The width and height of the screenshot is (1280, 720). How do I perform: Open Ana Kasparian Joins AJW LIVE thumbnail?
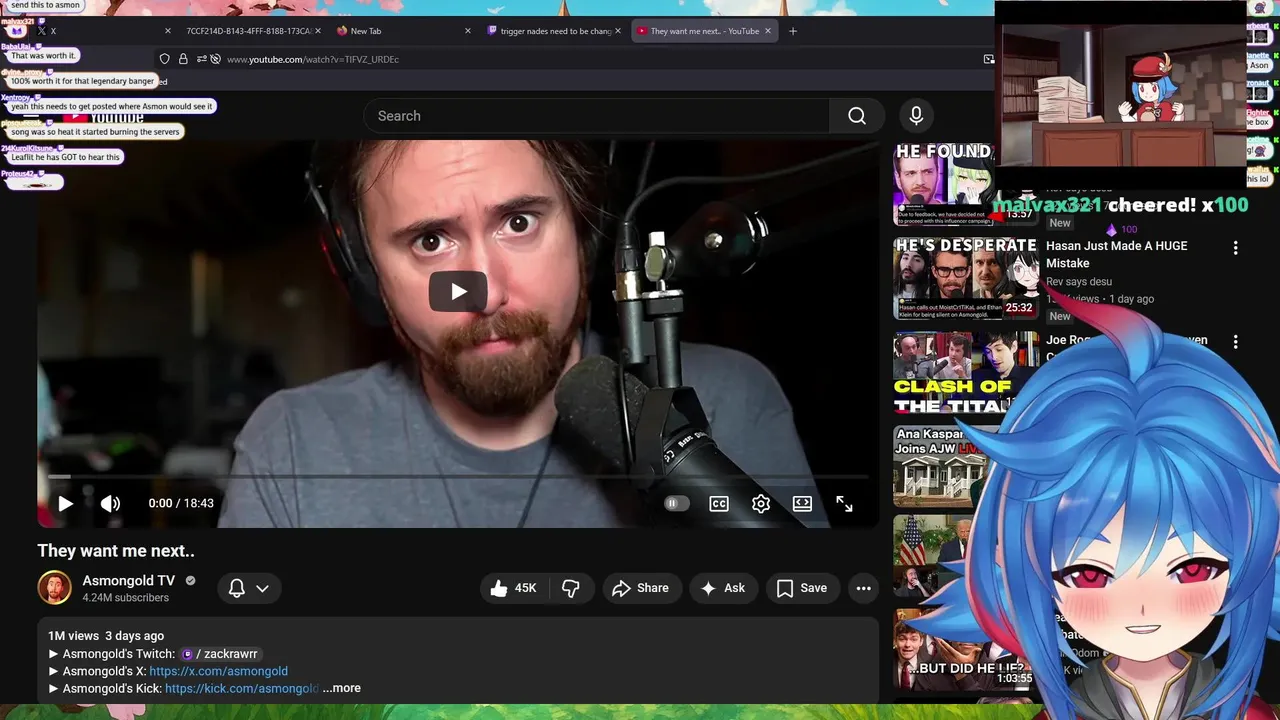click(940, 467)
